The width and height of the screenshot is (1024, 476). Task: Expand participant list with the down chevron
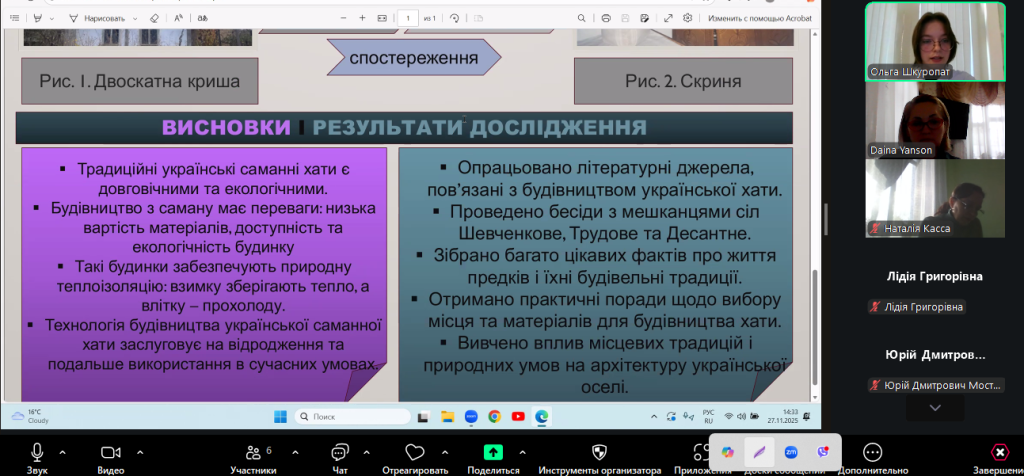(x=934, y=408)
